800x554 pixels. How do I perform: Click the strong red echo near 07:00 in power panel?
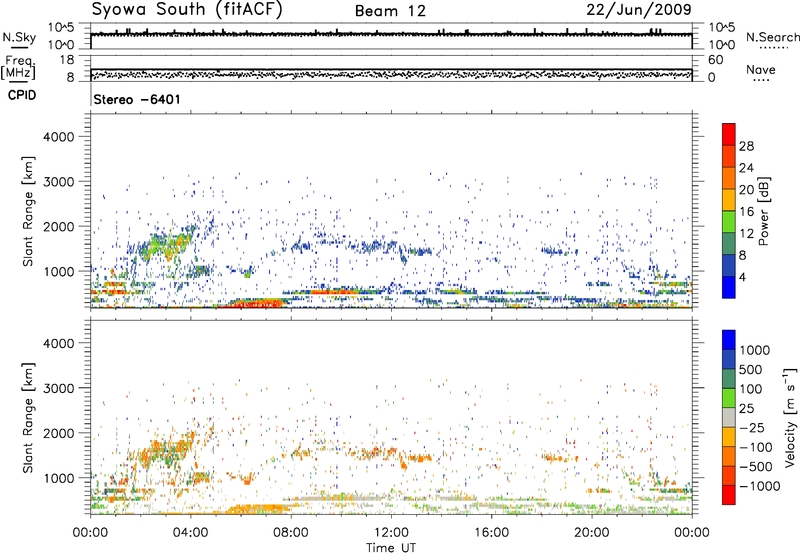pos(259,304)
